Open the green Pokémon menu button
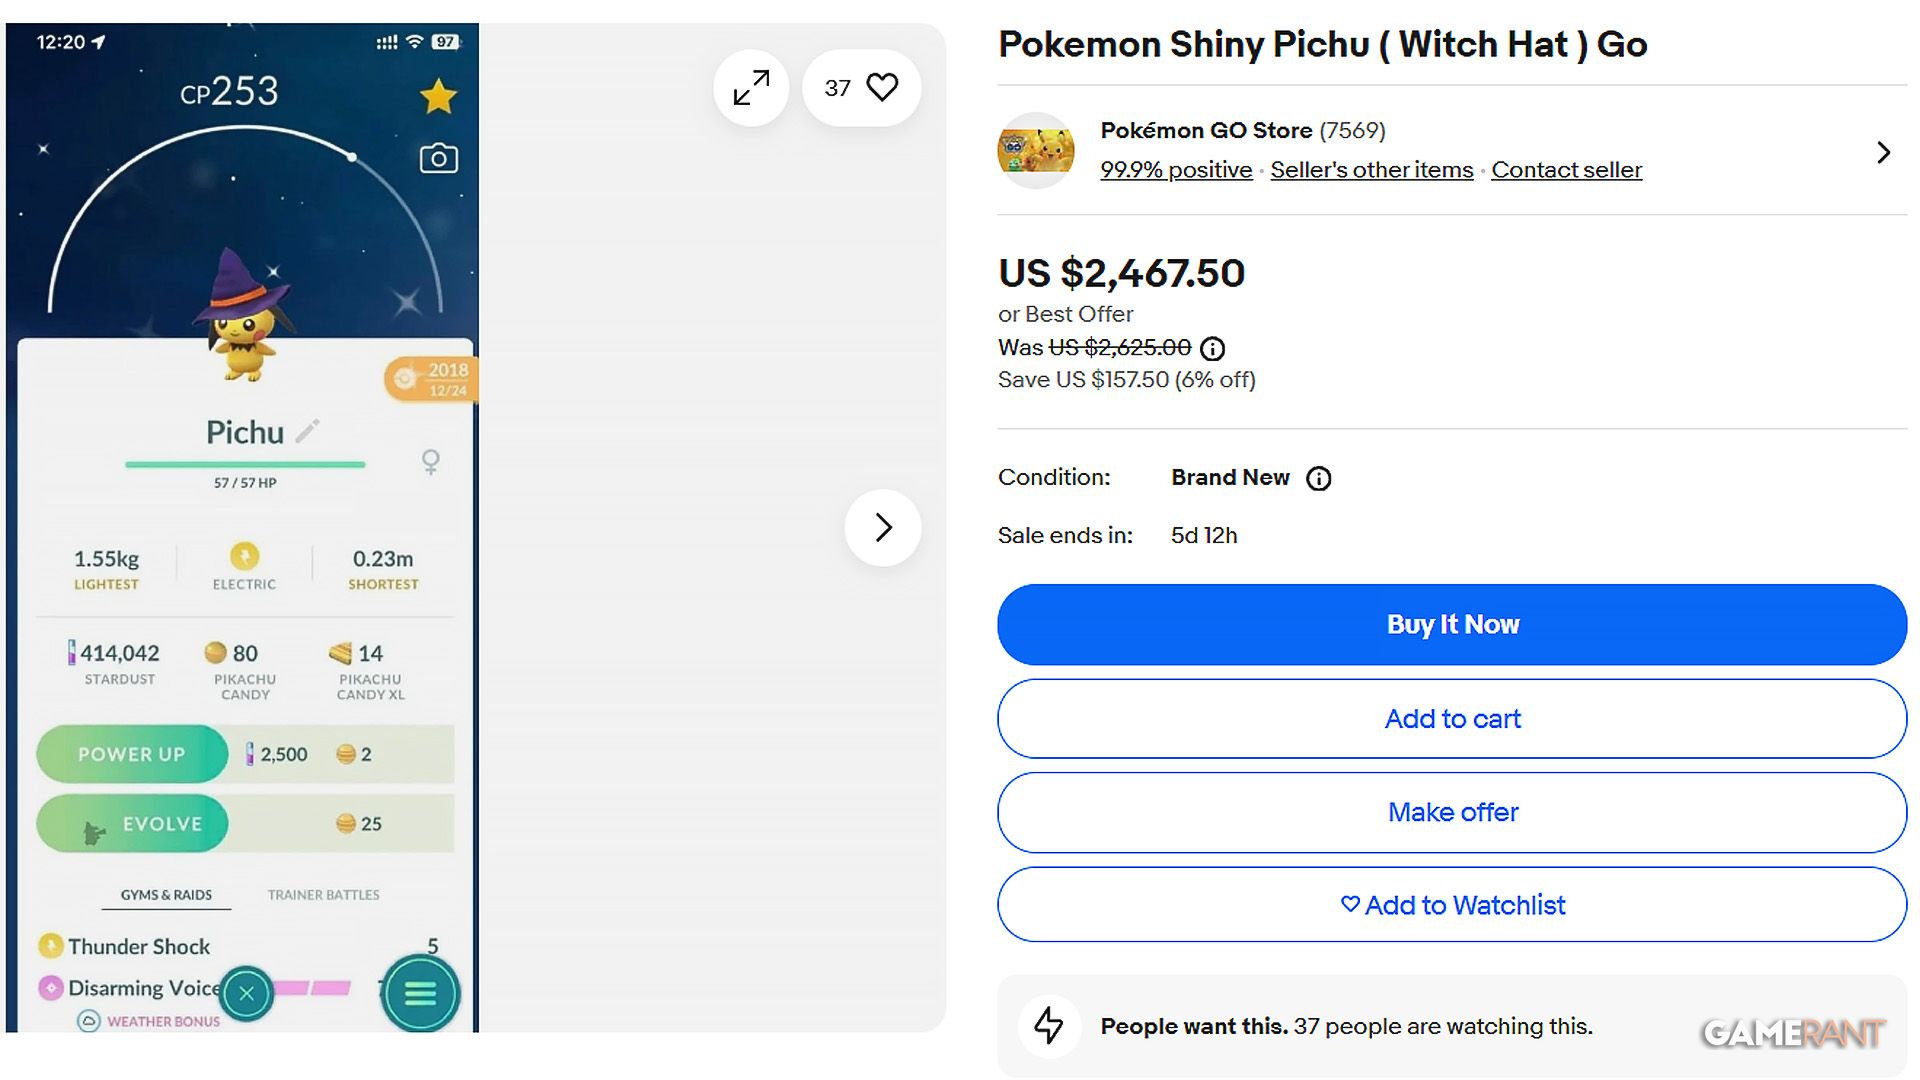1920x1080 pixels. pos(420,994)
